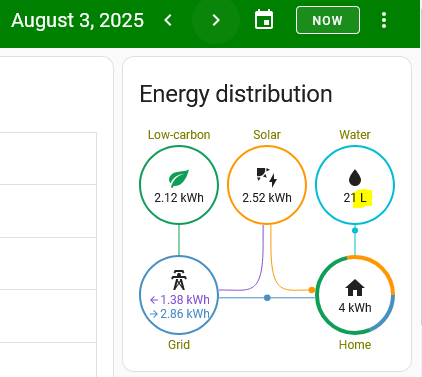422x377 pixels.
Task: Click the house icon in Home circle
Action: pyautogui.click(x=355, y=288)
